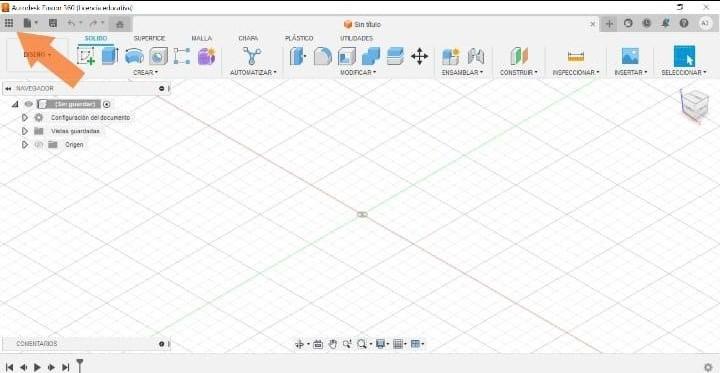Open the Help question mark icon
This screenshot has height=373, width=720.
(x=684, y=23)
